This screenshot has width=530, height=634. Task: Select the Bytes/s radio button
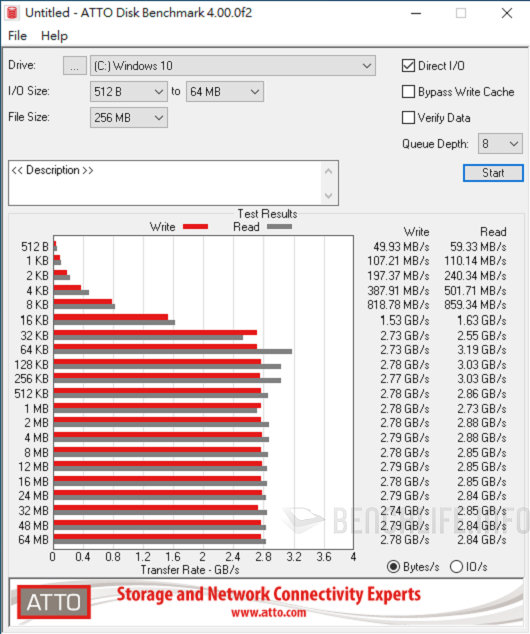coord(393,567)
